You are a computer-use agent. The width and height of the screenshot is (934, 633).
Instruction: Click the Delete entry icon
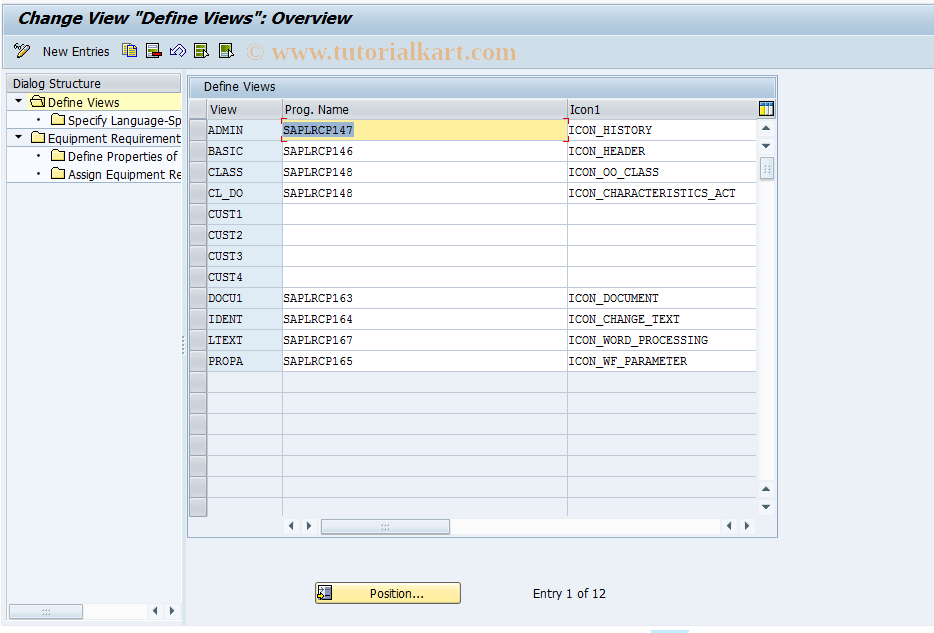tap(152, 50)
